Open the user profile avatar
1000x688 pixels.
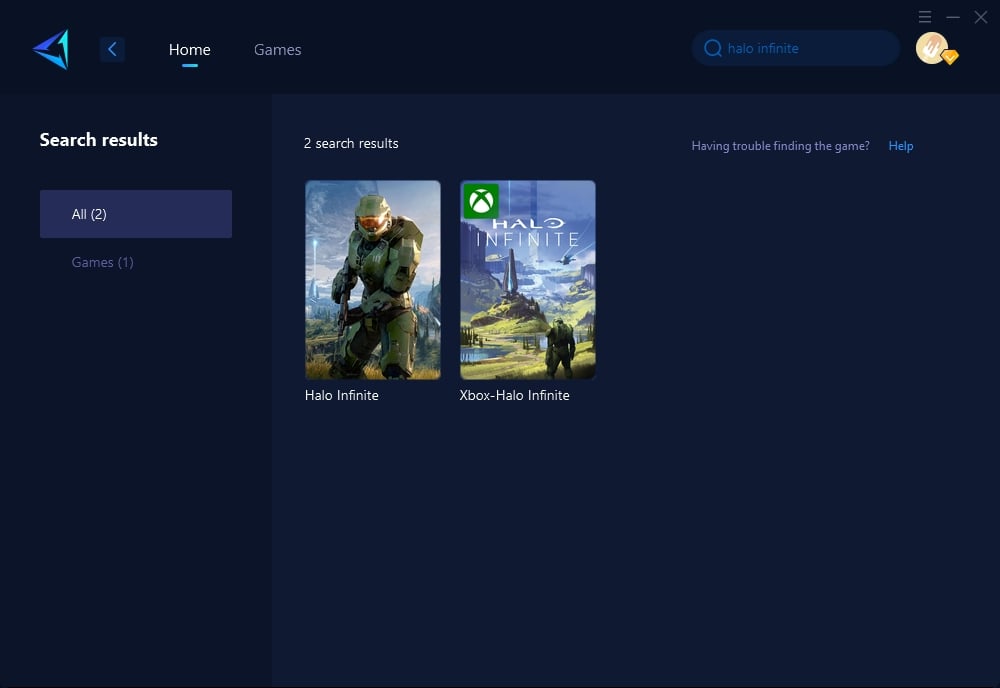pos(932,48)
